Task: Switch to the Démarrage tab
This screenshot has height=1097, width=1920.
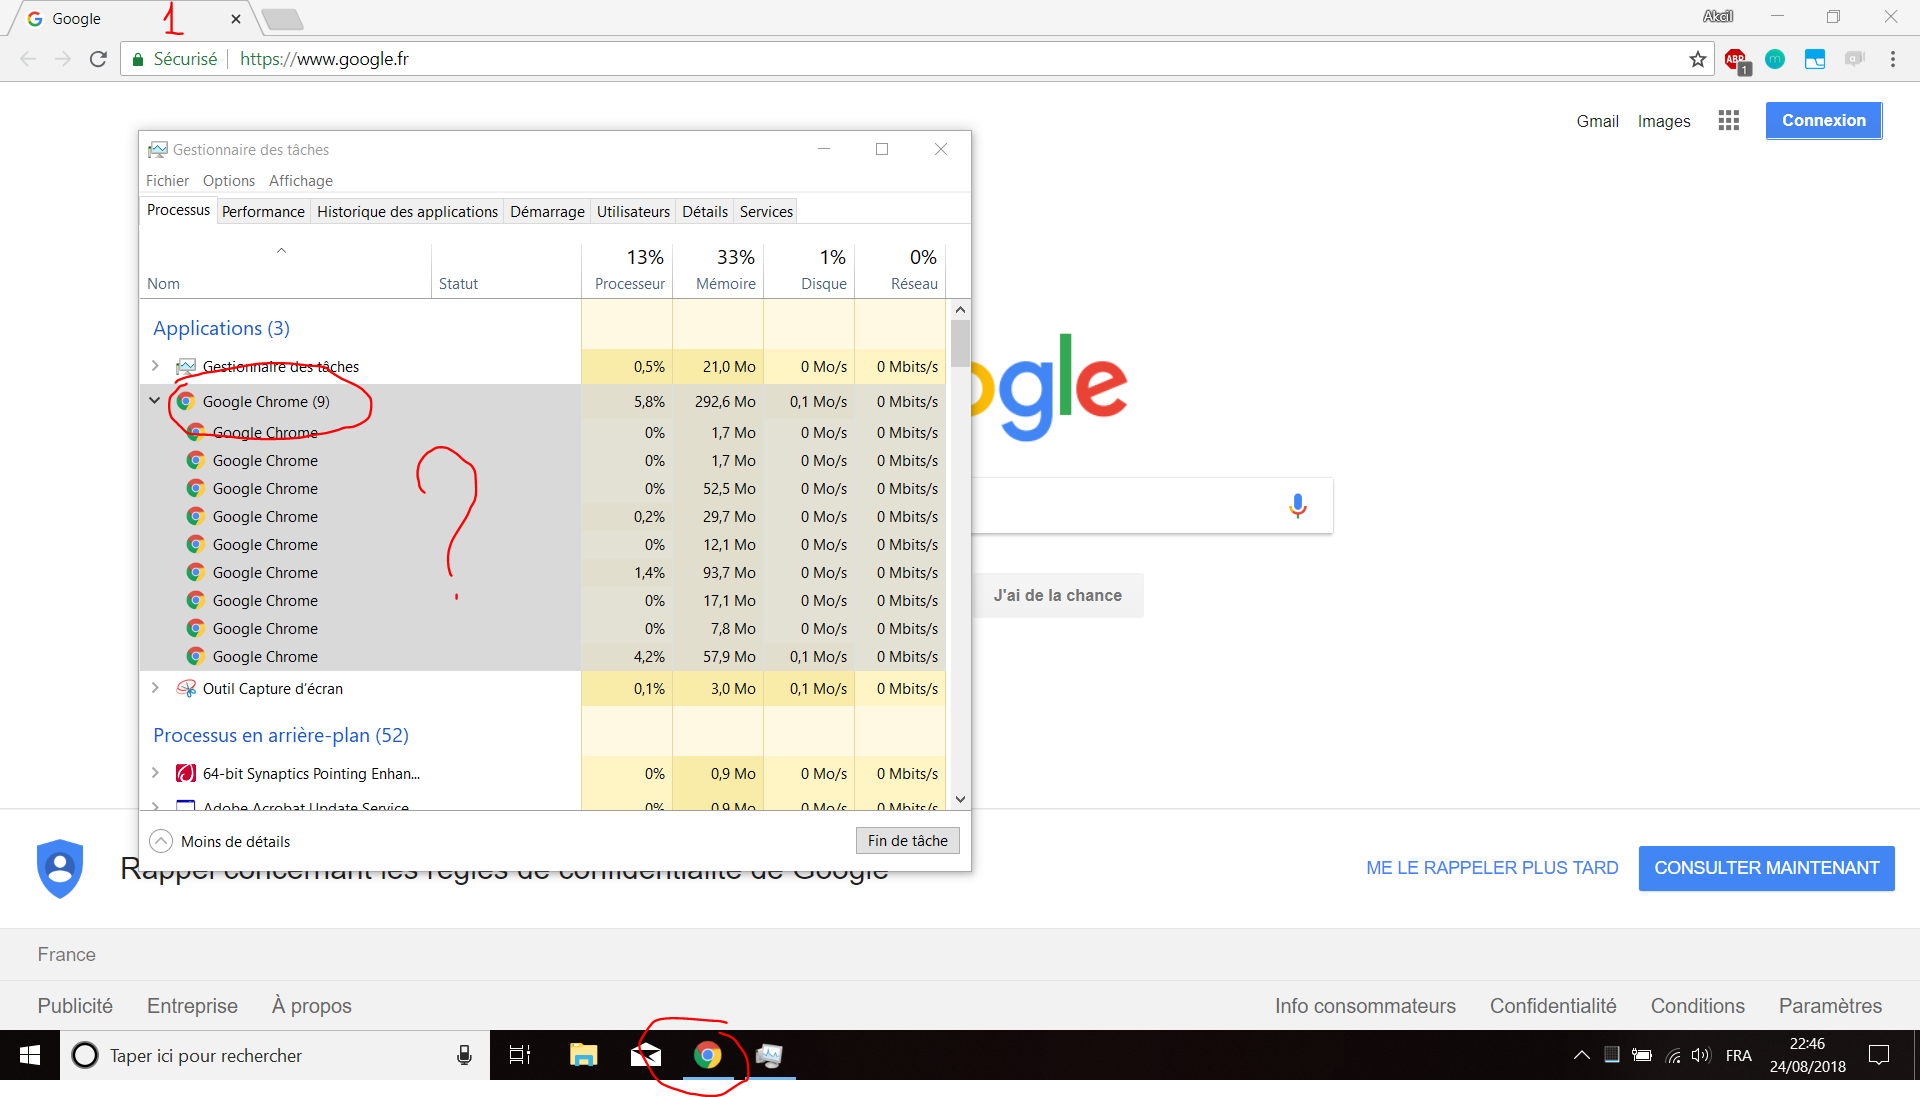Action: [x=547, y=212]
